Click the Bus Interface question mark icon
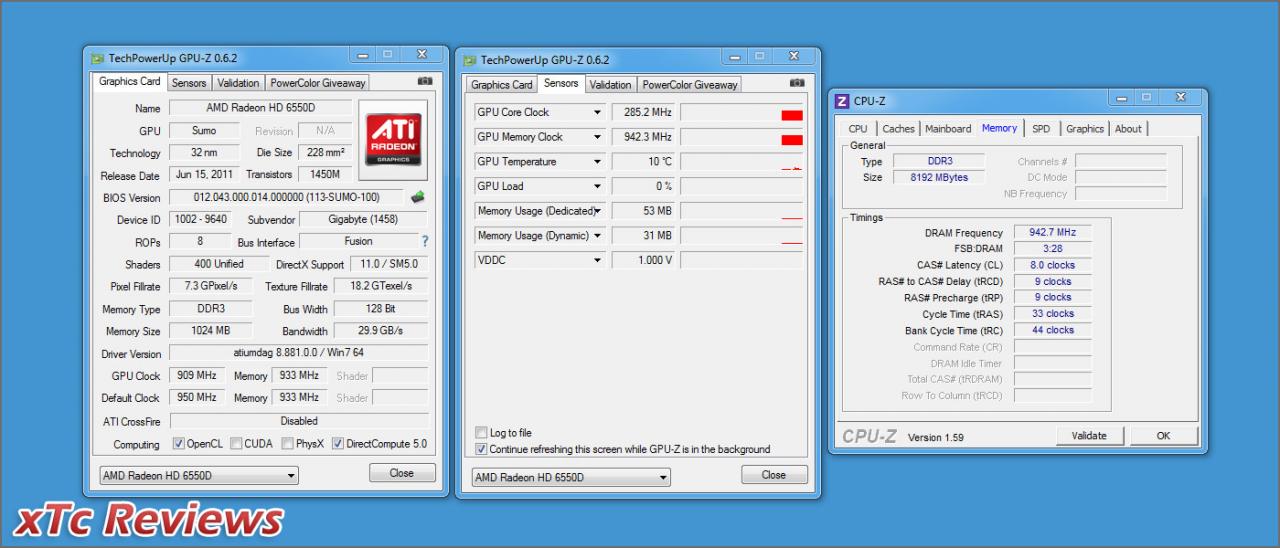 click(x=425, y=241)
